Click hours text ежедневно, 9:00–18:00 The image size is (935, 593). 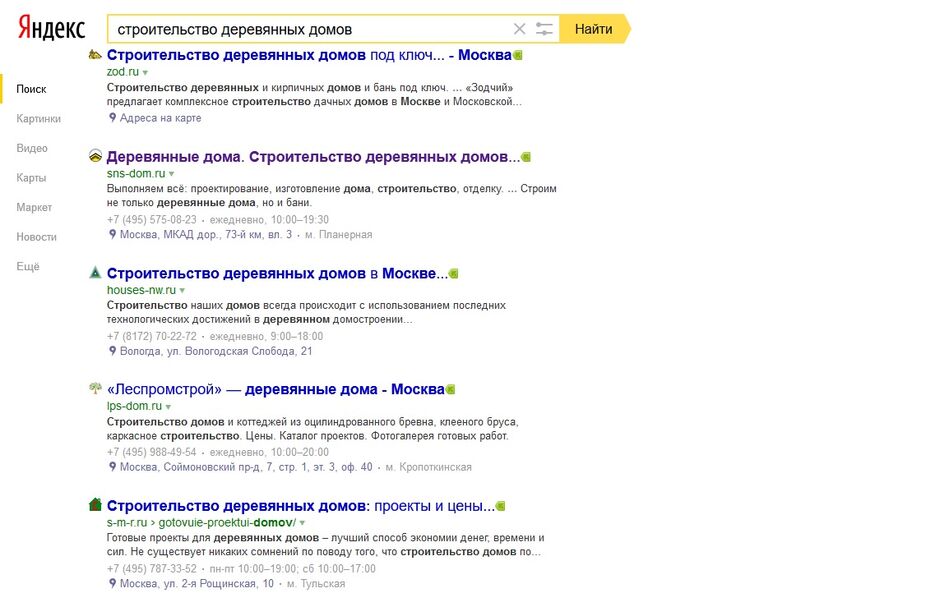(x=266, y=336)
